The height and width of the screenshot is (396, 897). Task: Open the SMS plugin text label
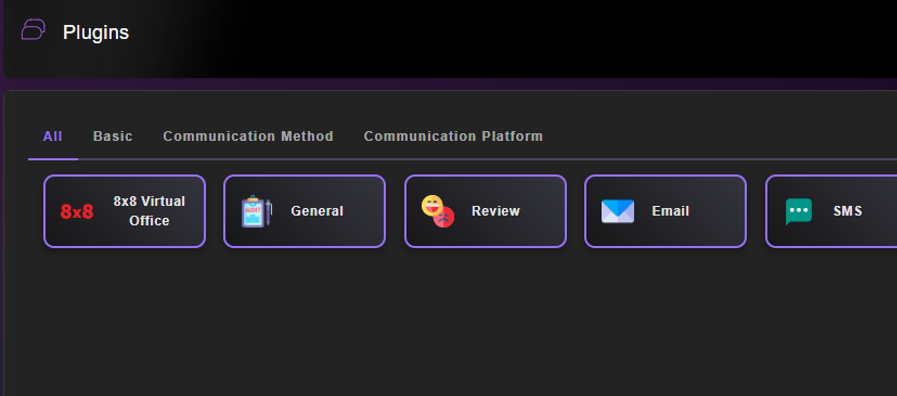click(847, 211)
